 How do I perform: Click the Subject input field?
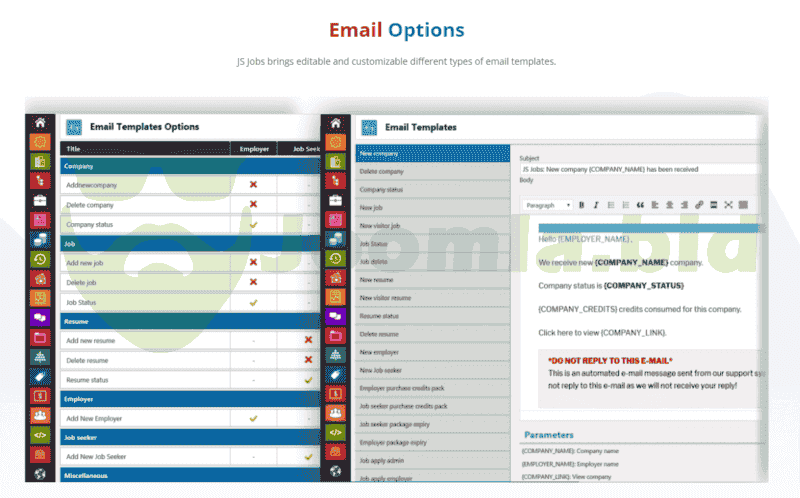pos(640,169)
